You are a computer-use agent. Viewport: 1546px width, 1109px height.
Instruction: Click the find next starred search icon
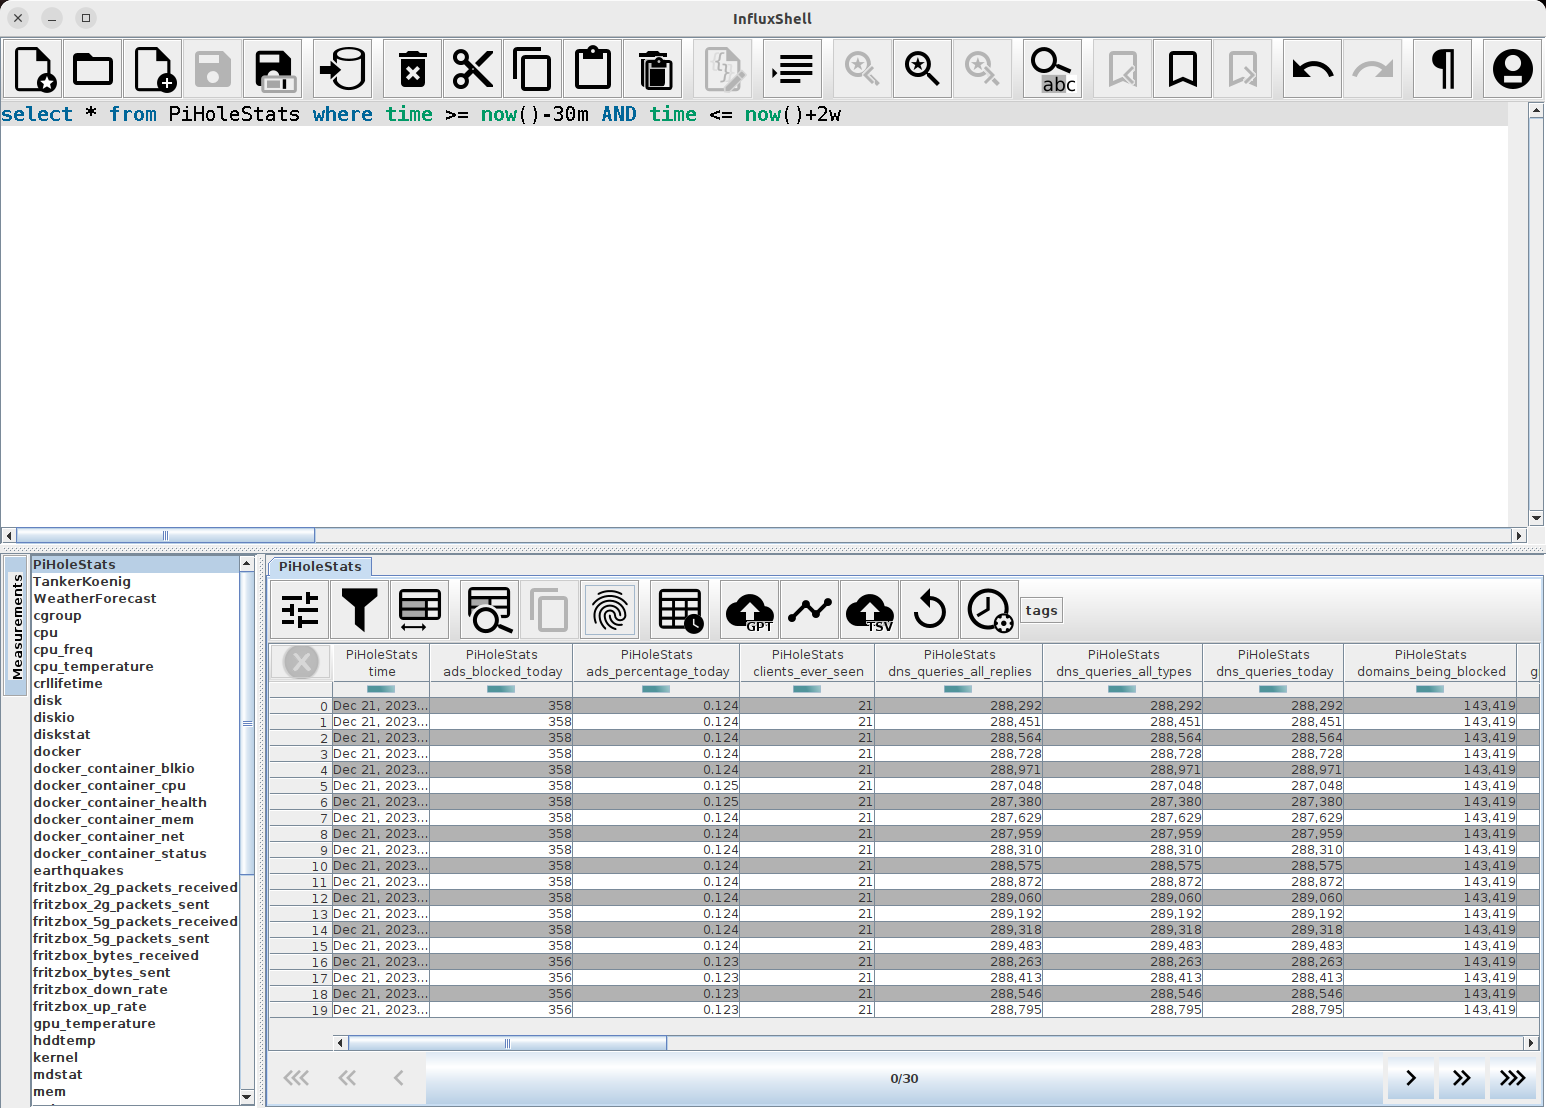[982, 69]
